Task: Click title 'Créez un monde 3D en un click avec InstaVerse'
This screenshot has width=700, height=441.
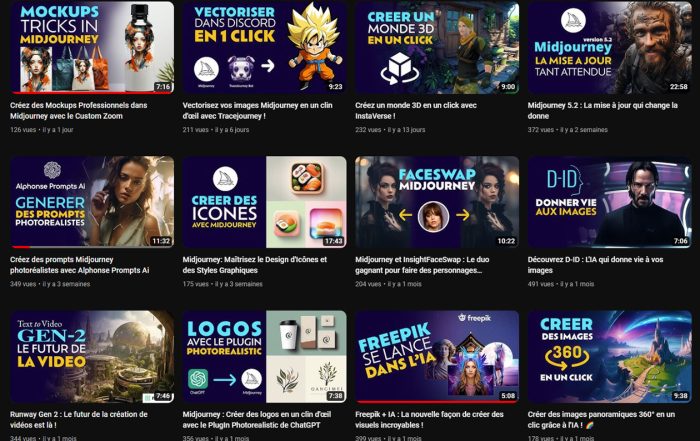Action: (416, 110)
